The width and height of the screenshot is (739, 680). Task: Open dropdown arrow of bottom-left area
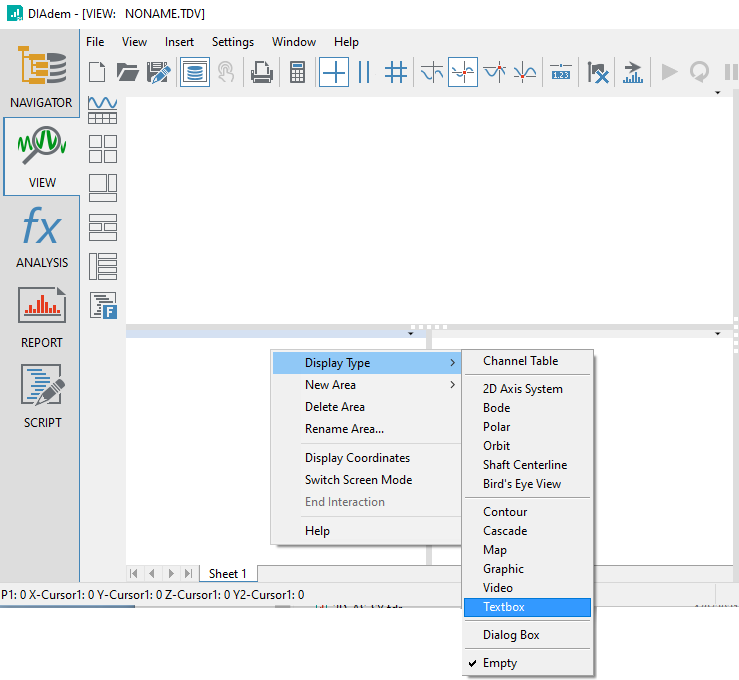click(411, 332)
